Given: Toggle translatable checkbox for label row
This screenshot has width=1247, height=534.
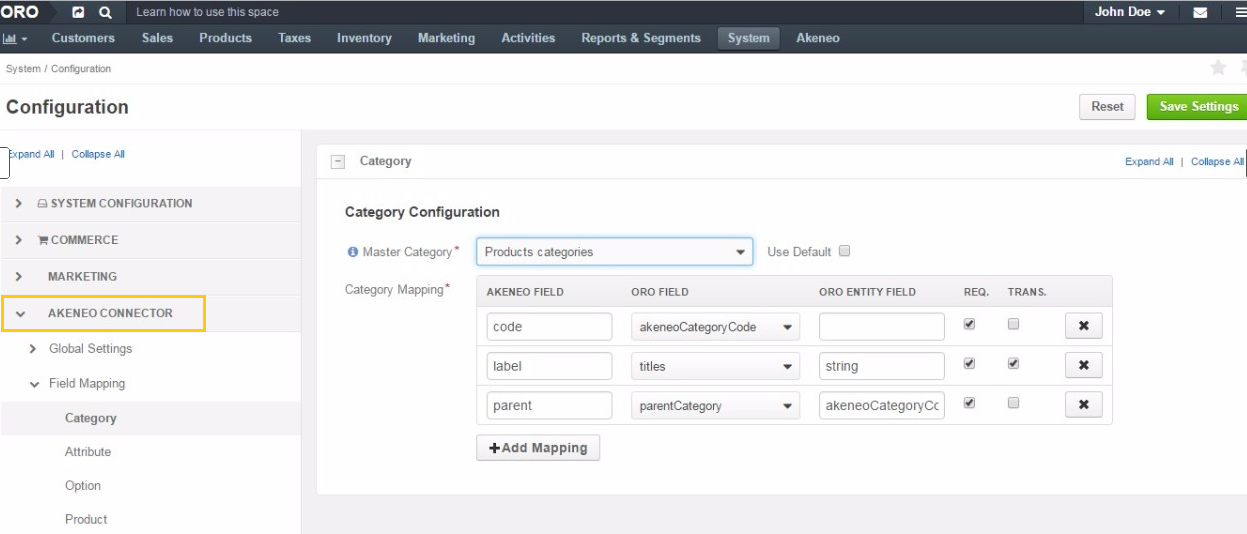Looking at the screenshot, I should (x=1014, y=364).
